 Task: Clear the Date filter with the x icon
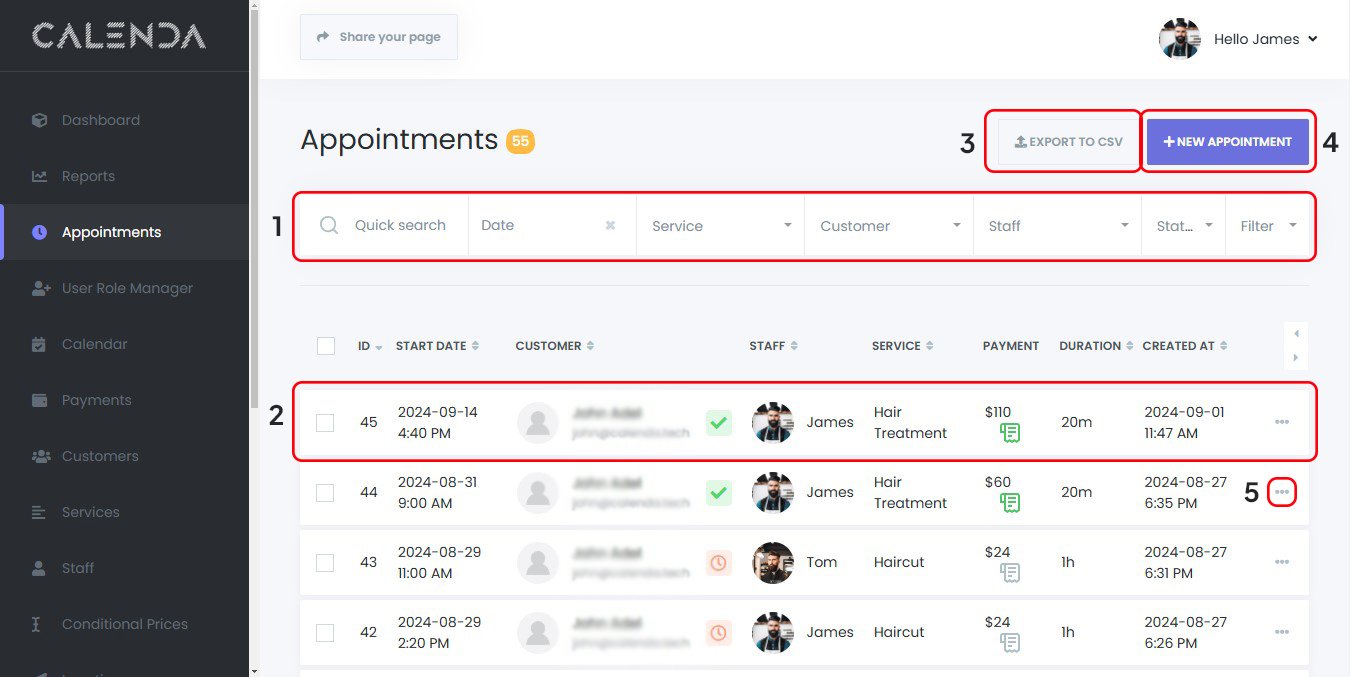pos(610,226)
